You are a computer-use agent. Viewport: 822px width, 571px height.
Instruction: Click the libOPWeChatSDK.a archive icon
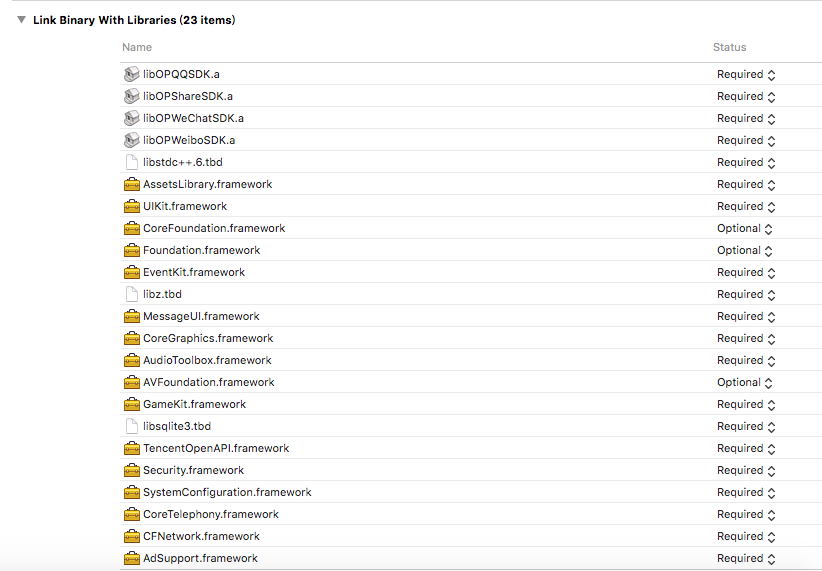[x=131, y=118]
